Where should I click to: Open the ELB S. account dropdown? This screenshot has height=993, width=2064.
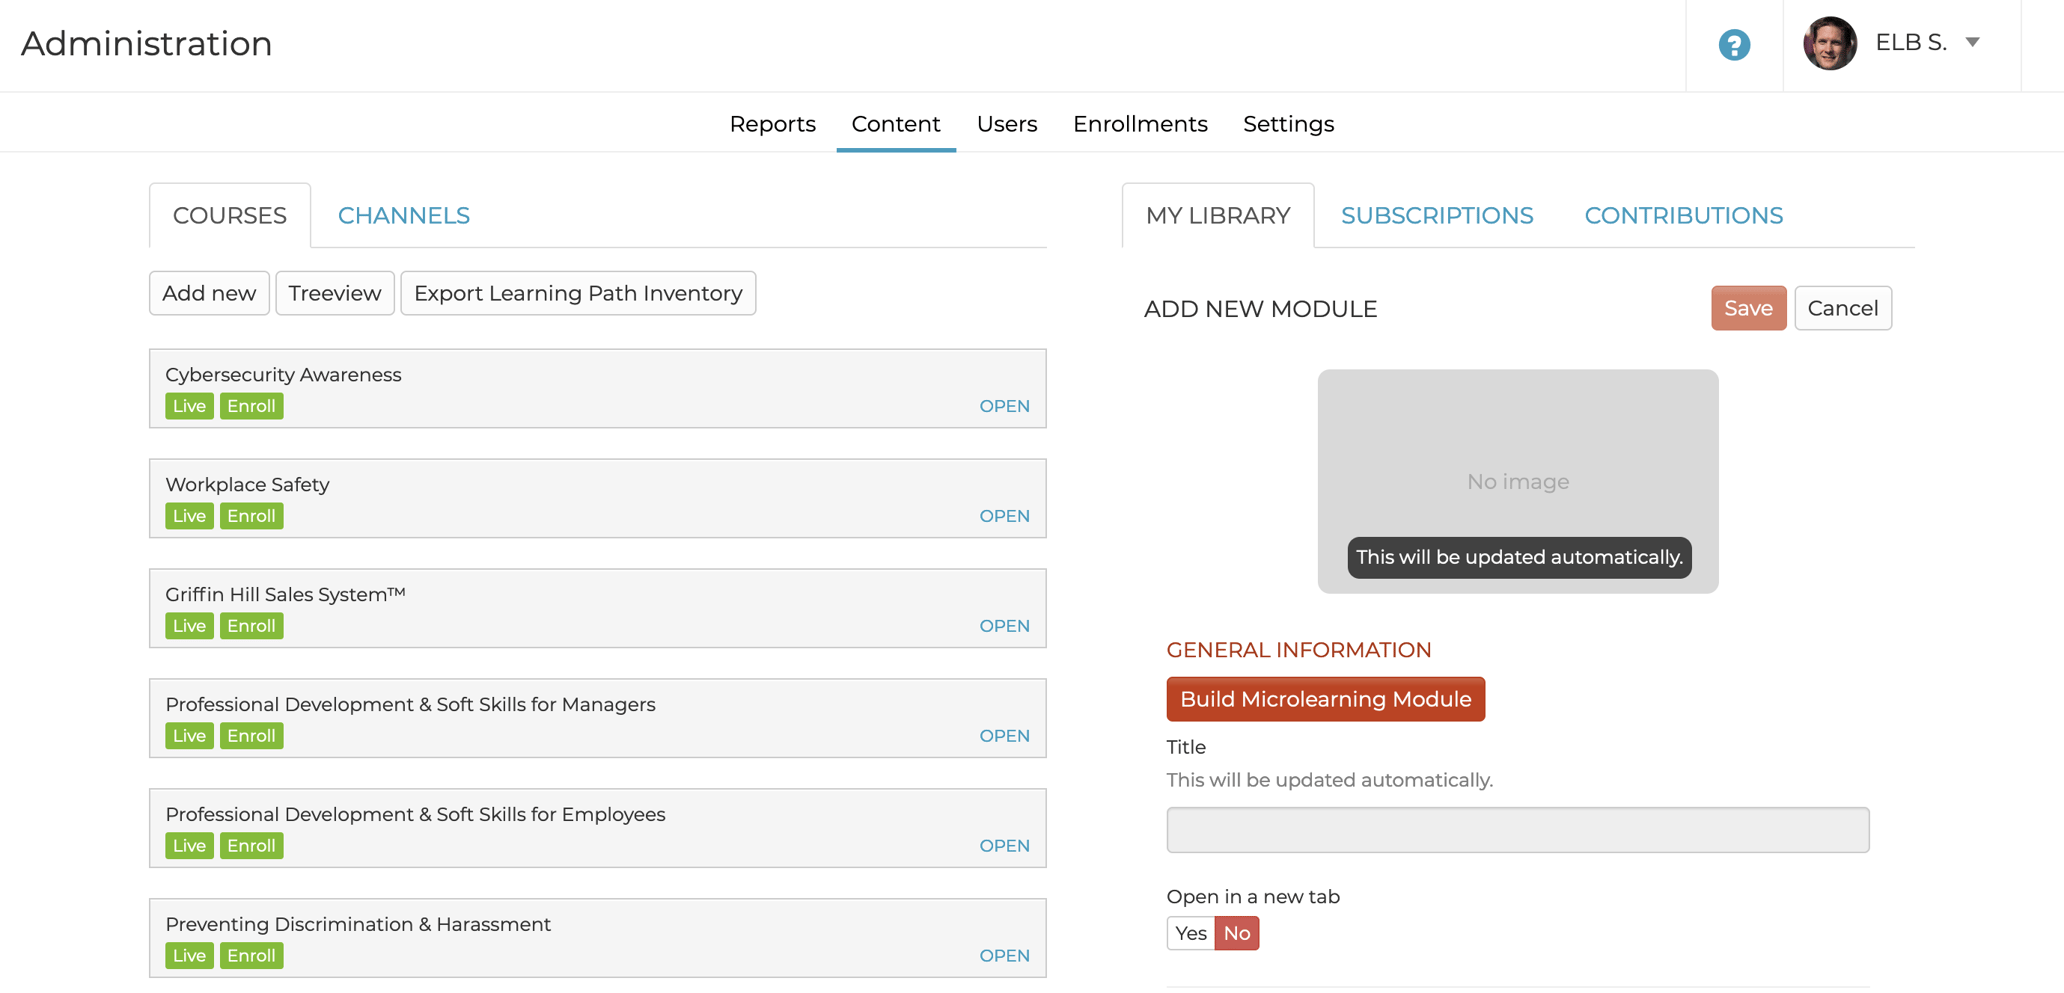1971,43
